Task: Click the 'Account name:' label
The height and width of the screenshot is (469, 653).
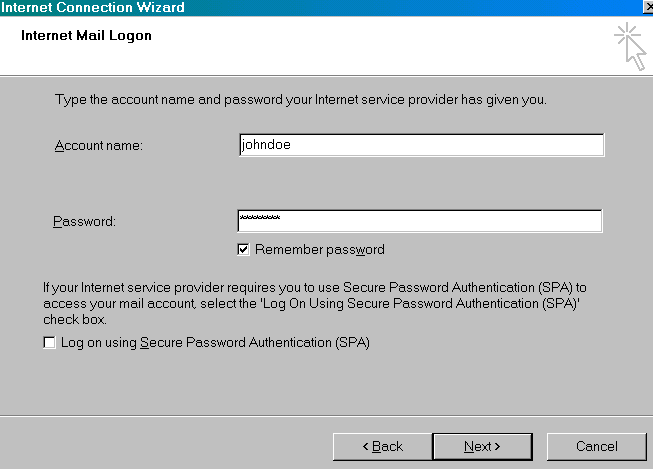Action: (99, 145)
